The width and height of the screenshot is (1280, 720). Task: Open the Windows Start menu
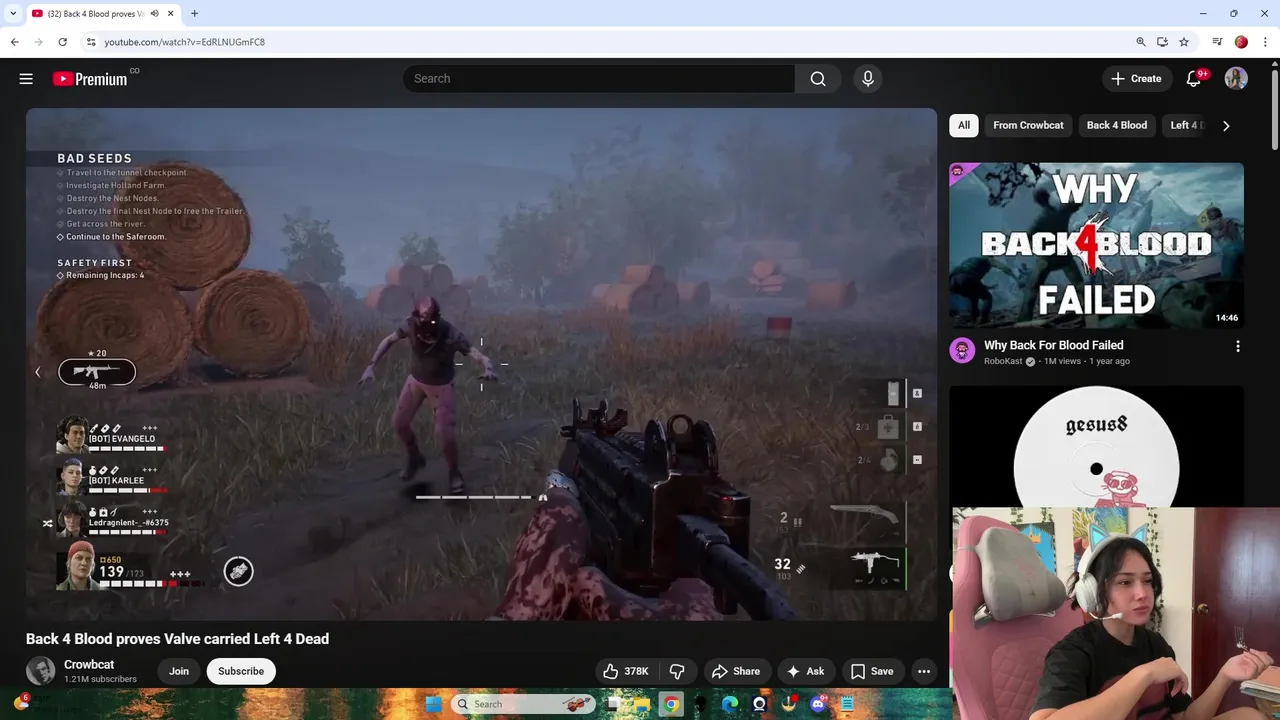(x=433, y=704)
